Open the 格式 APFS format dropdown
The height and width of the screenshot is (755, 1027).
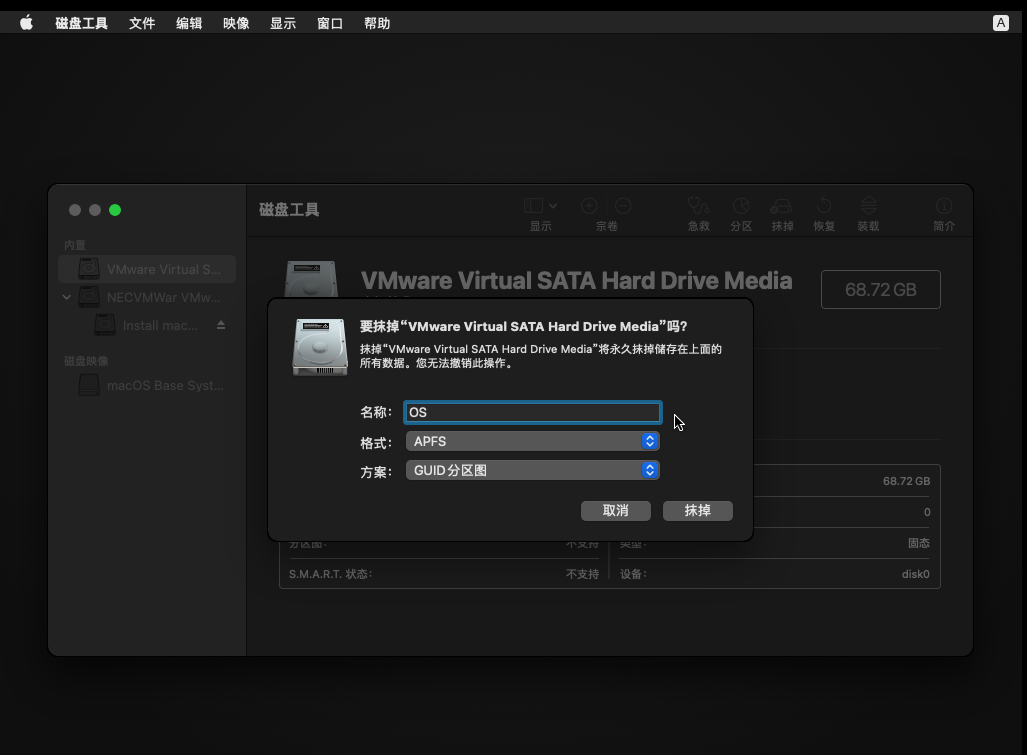532,441
